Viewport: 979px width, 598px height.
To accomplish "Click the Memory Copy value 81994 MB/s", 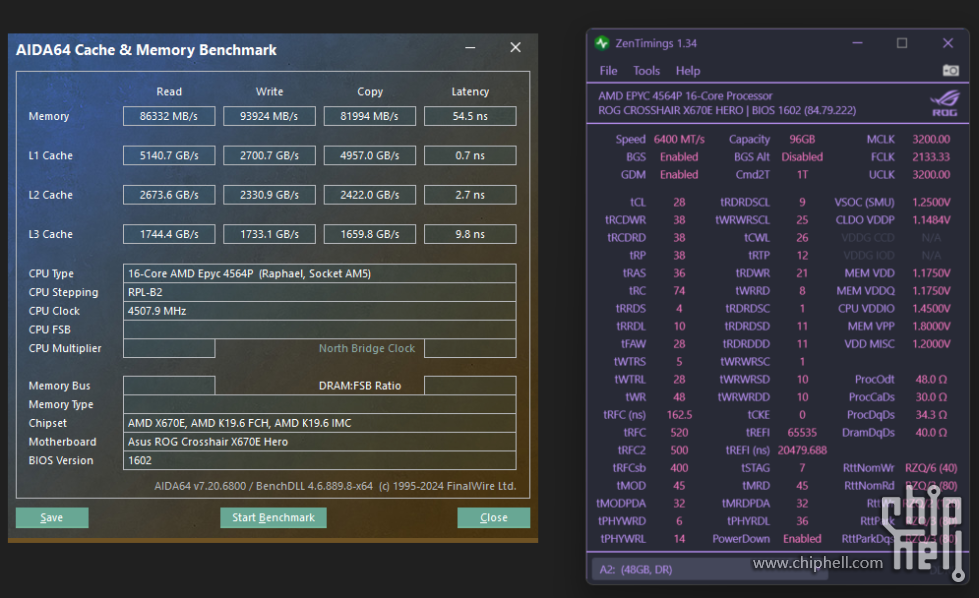I will pyautogui.click(x=370, y=116).
